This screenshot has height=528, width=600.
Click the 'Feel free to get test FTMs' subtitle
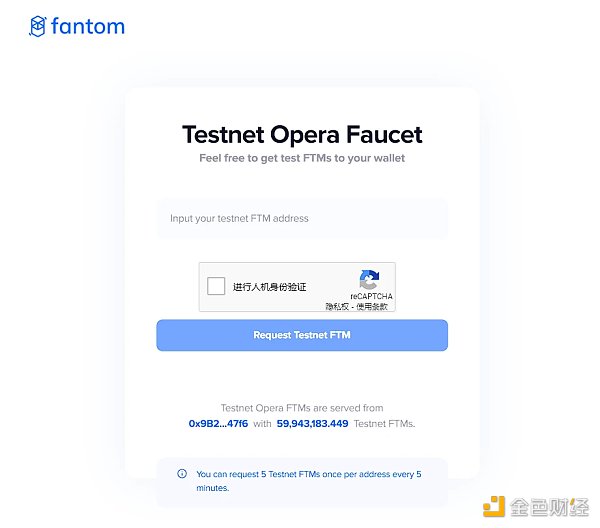(x=302, y=158)
